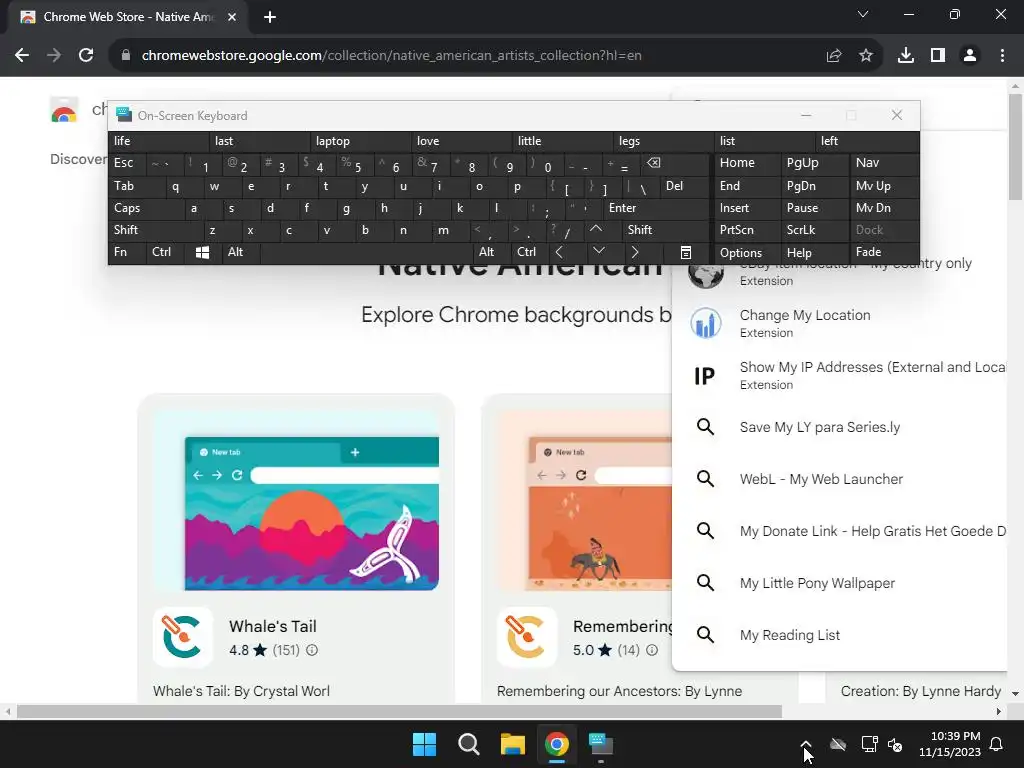Select 'WebL - My Web Launcher' suggestion
Image resolution: width=1024 pixels, height=768 pixels.
839,479
